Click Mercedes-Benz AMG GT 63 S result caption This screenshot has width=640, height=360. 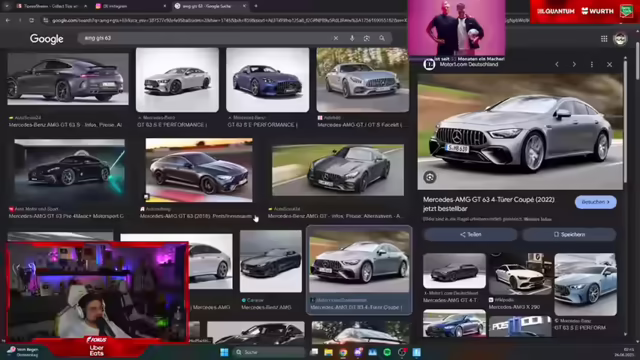point(65,125)
